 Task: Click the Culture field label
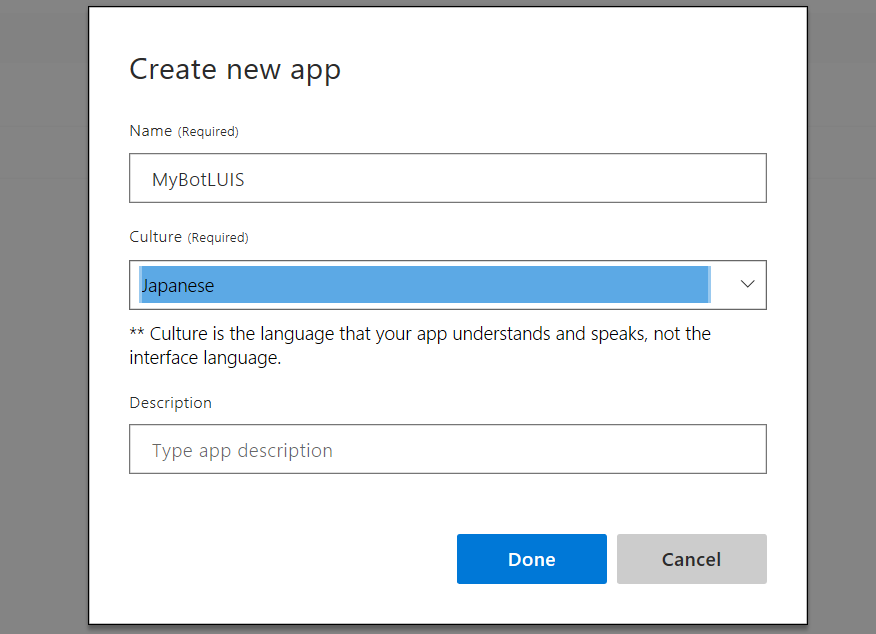click(153, 237)
